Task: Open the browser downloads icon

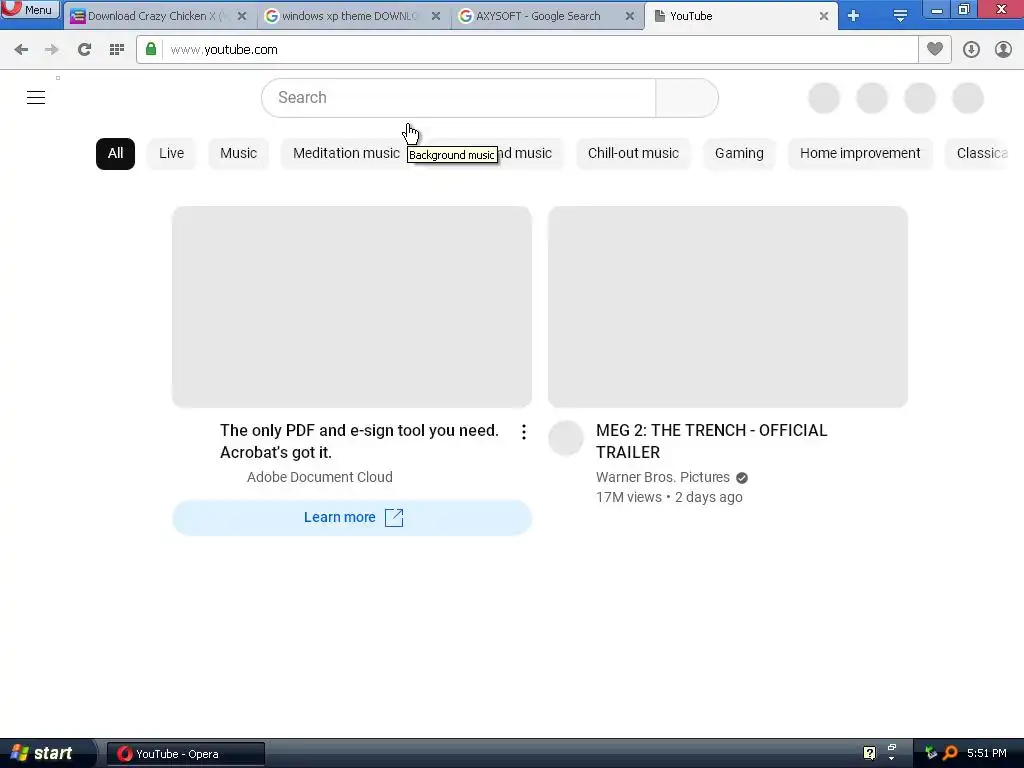Action: [x=971, y=50]
